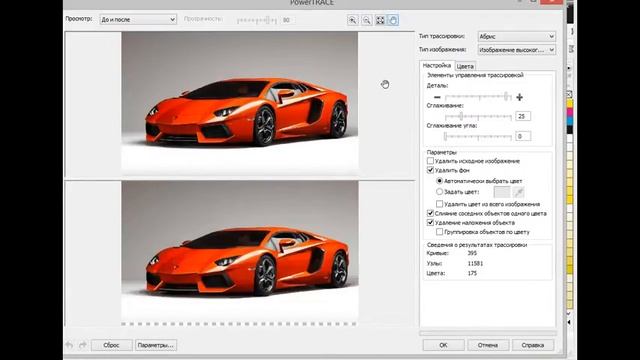The height and width of the screenshot is (360, 640).
Task: Click the Сглаживание slider track
Action: click(x=478, y=116)
